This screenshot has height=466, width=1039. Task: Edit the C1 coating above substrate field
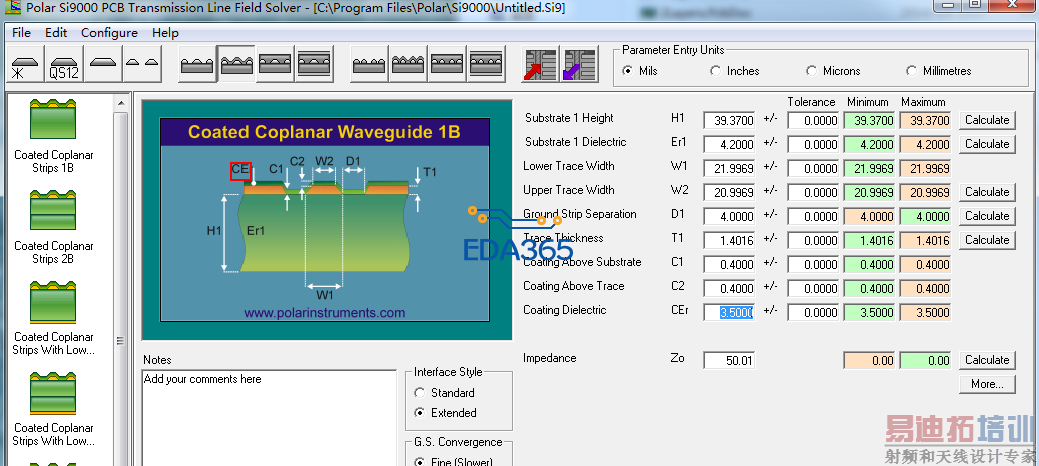729,264
